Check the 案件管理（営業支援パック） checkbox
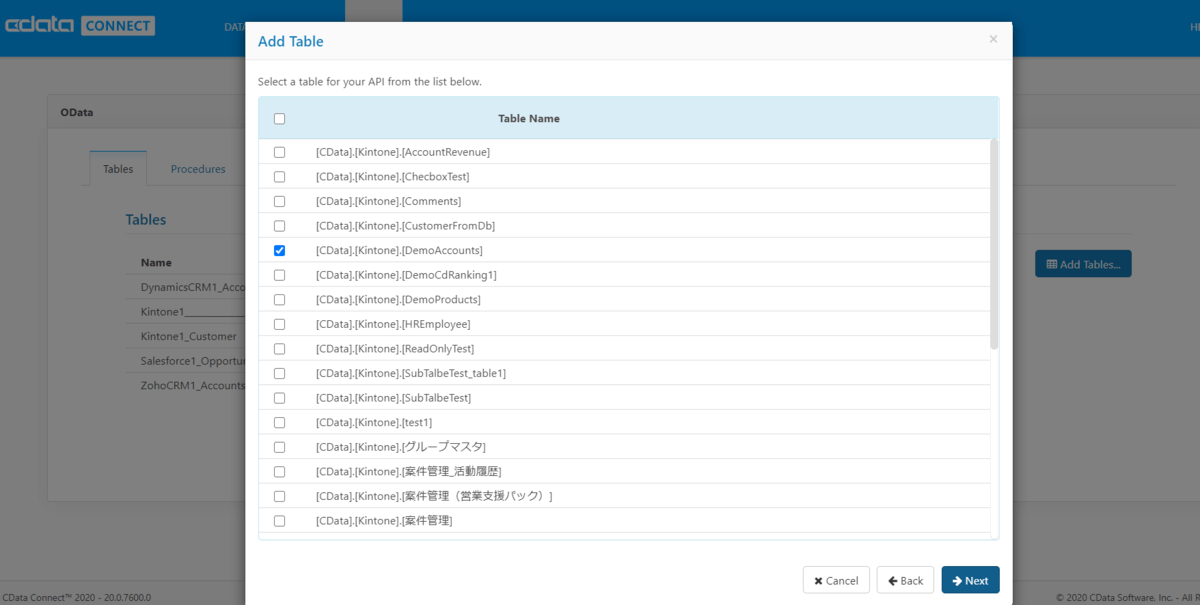This screenshot has height=605, width=1200. coord(279,495)
